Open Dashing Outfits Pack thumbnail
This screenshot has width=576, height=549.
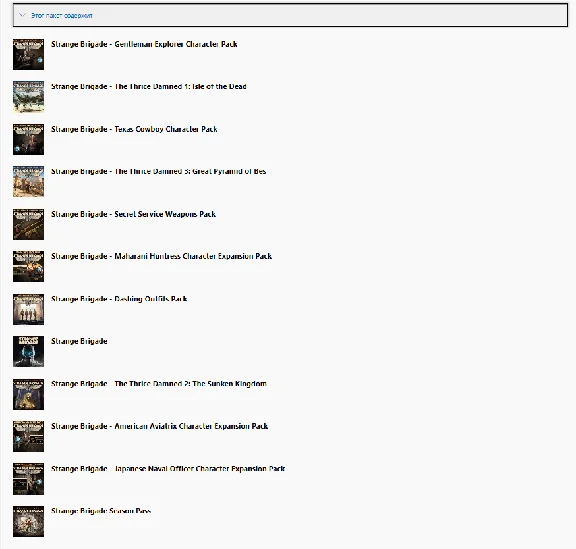point(28,309)
